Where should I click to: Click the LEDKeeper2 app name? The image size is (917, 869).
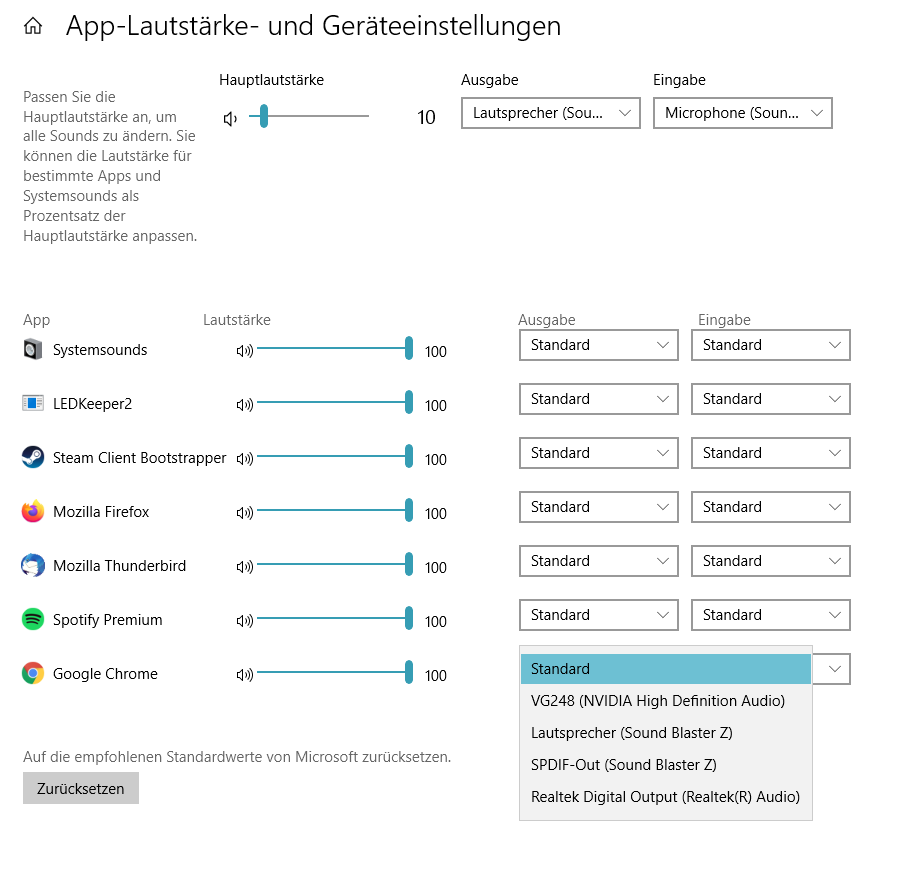click(92, 404)
